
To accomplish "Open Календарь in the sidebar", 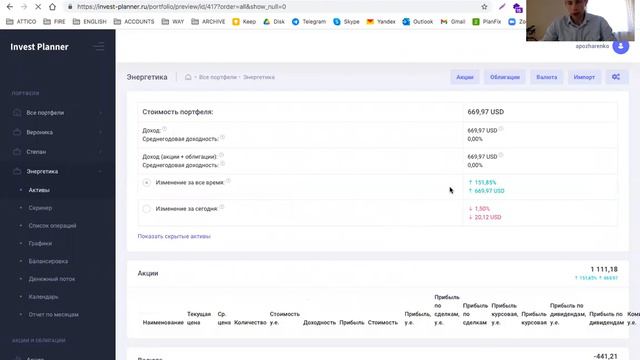I will (43, 297).
